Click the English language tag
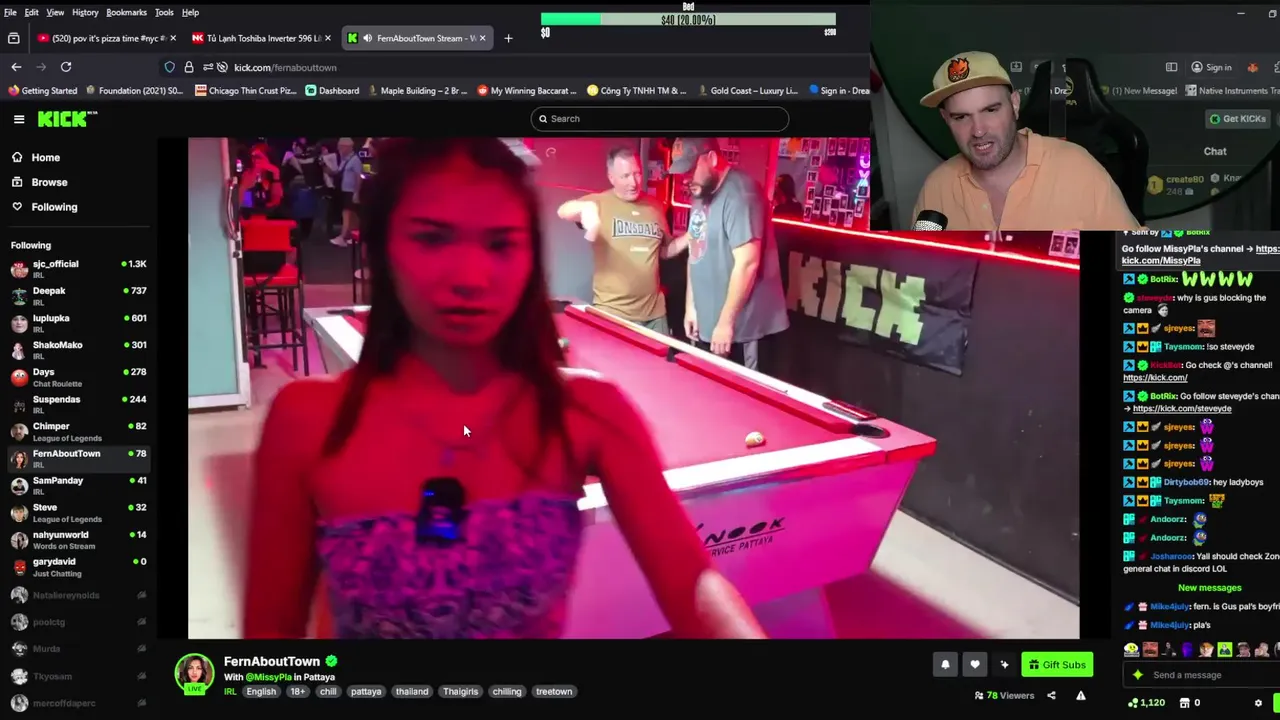1280x720 pixels. click(261, 691)
